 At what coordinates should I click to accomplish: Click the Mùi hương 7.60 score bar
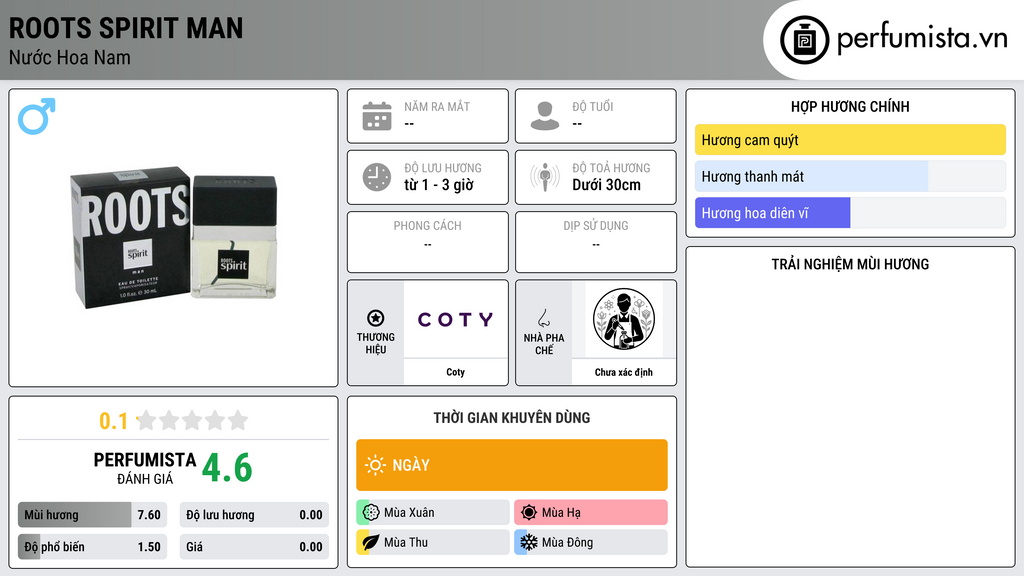point(93,515)
